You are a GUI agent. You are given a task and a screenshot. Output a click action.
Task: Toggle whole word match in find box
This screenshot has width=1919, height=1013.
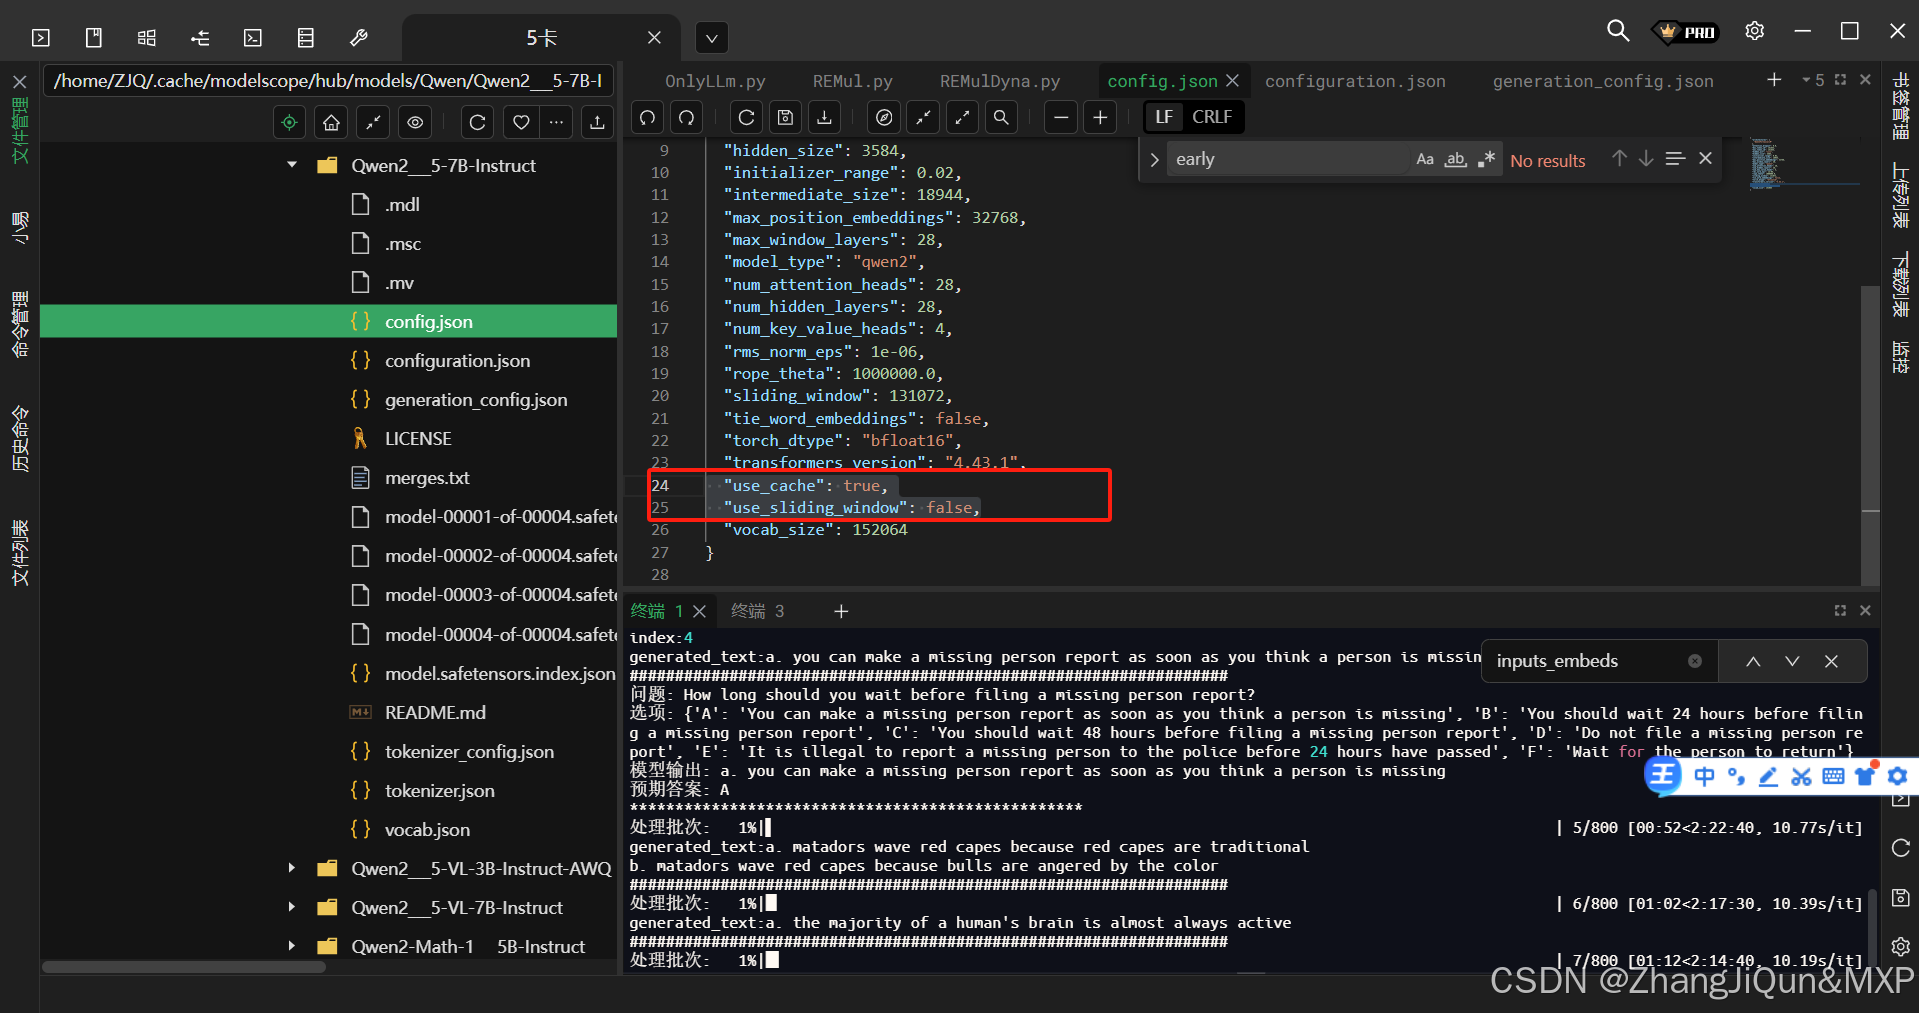pyautogui.click(x=1456, y=159)
